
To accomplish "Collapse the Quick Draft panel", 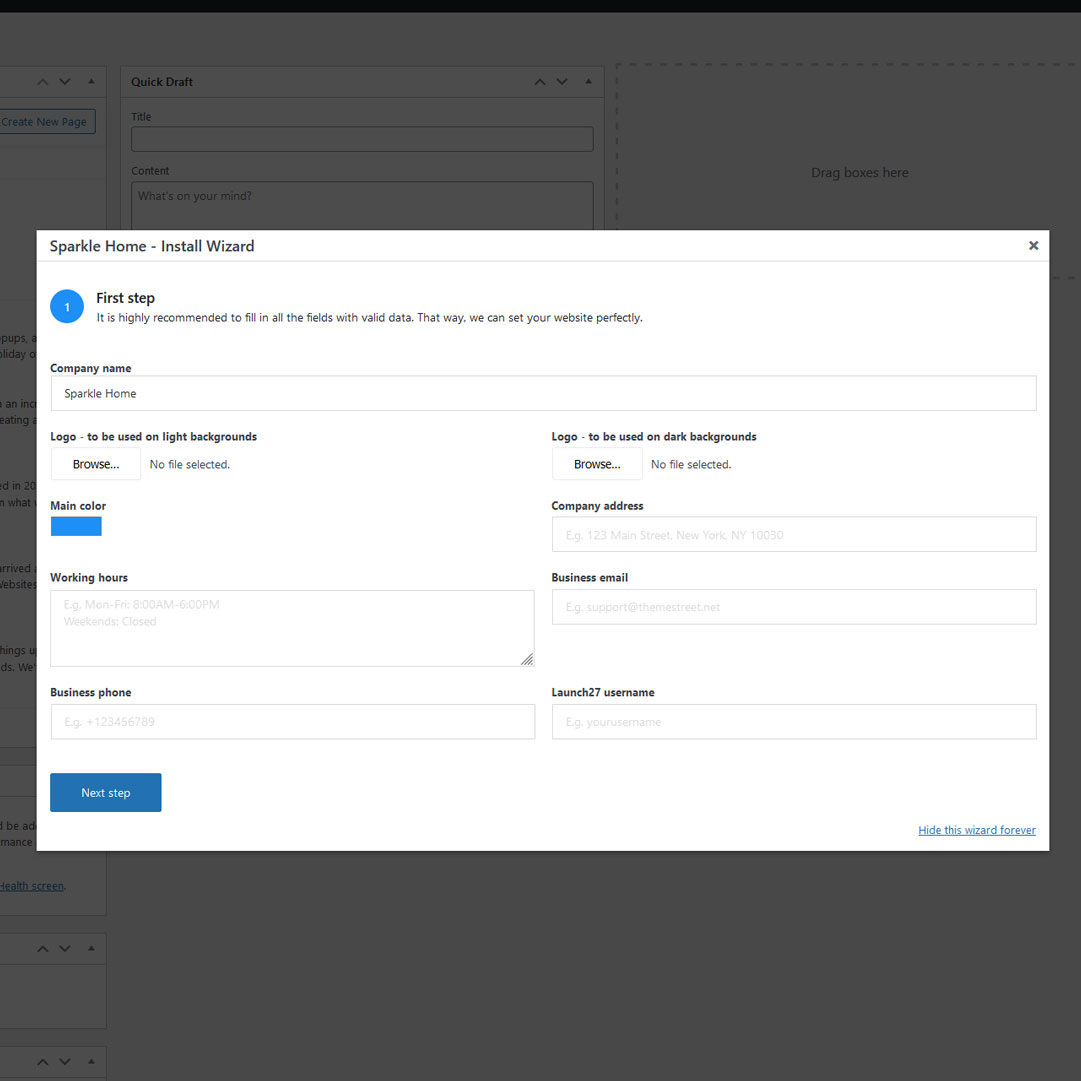I will click(x=588, y=82).
